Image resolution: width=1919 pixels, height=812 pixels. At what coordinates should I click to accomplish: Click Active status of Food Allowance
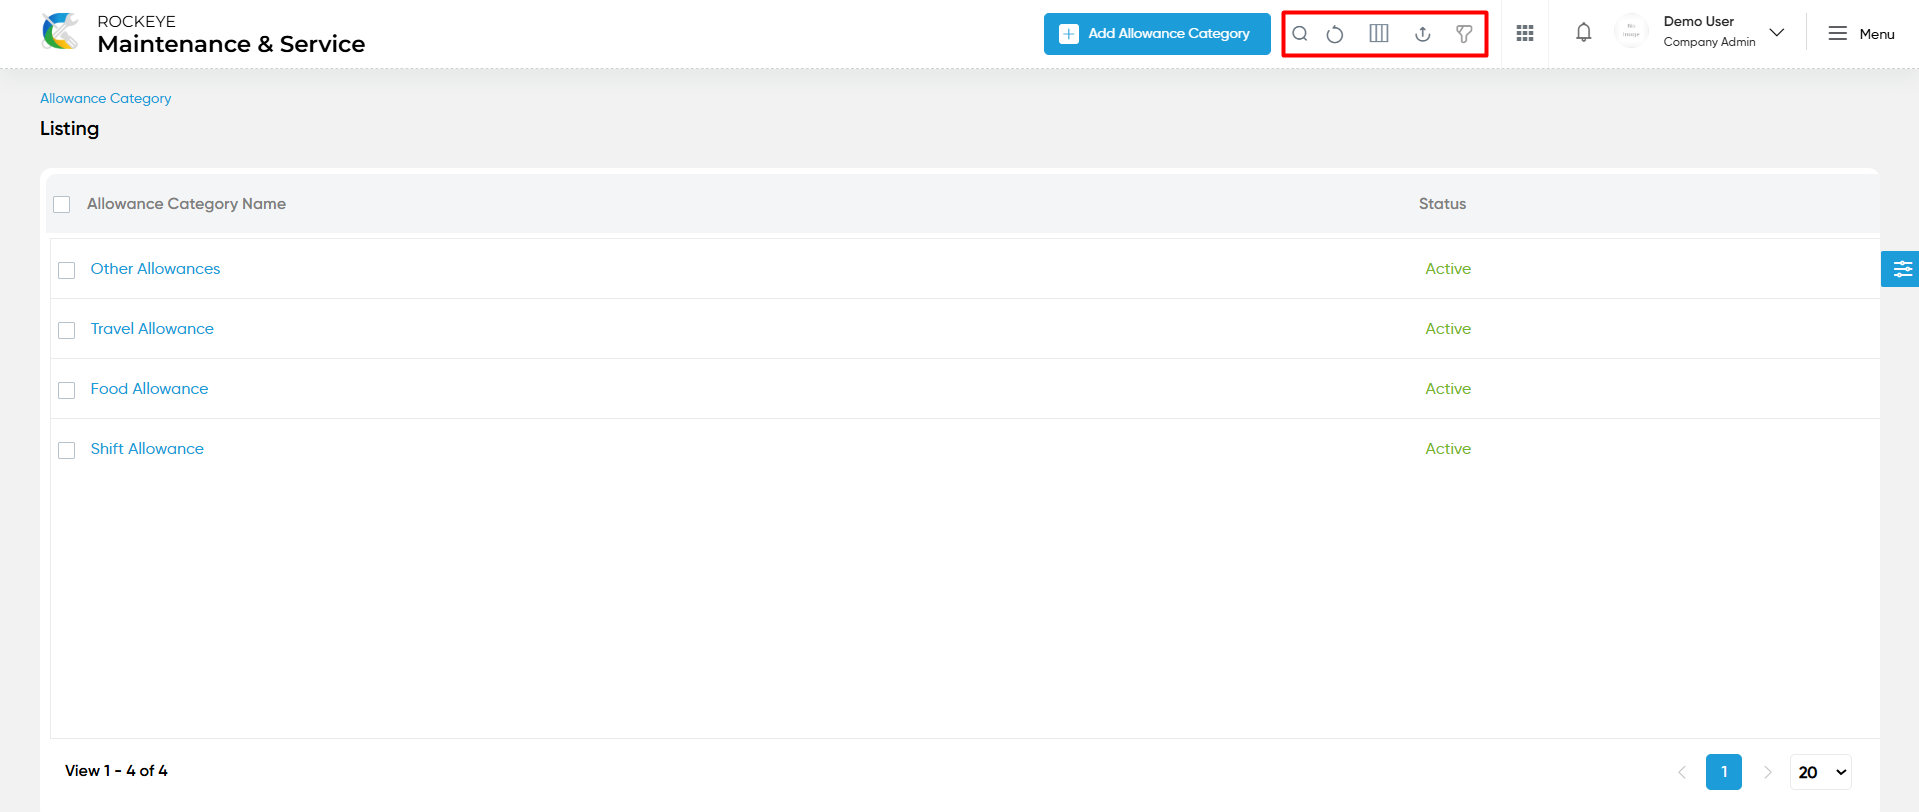tap(1448, 389)
